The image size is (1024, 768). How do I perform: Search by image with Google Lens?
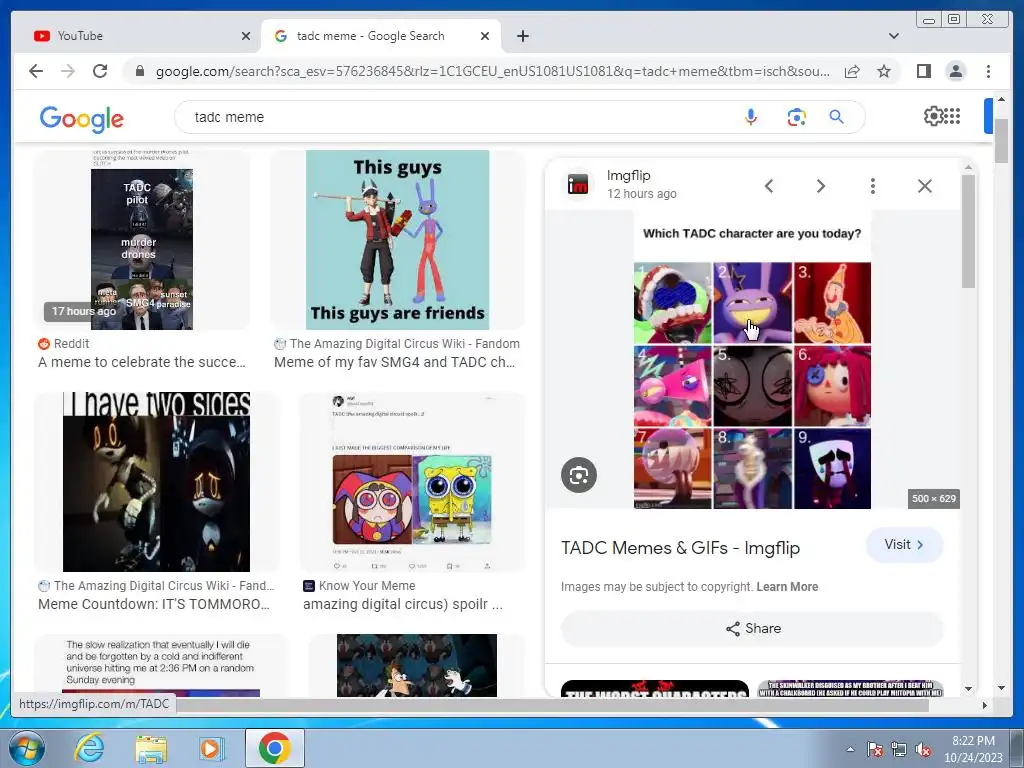796,117
